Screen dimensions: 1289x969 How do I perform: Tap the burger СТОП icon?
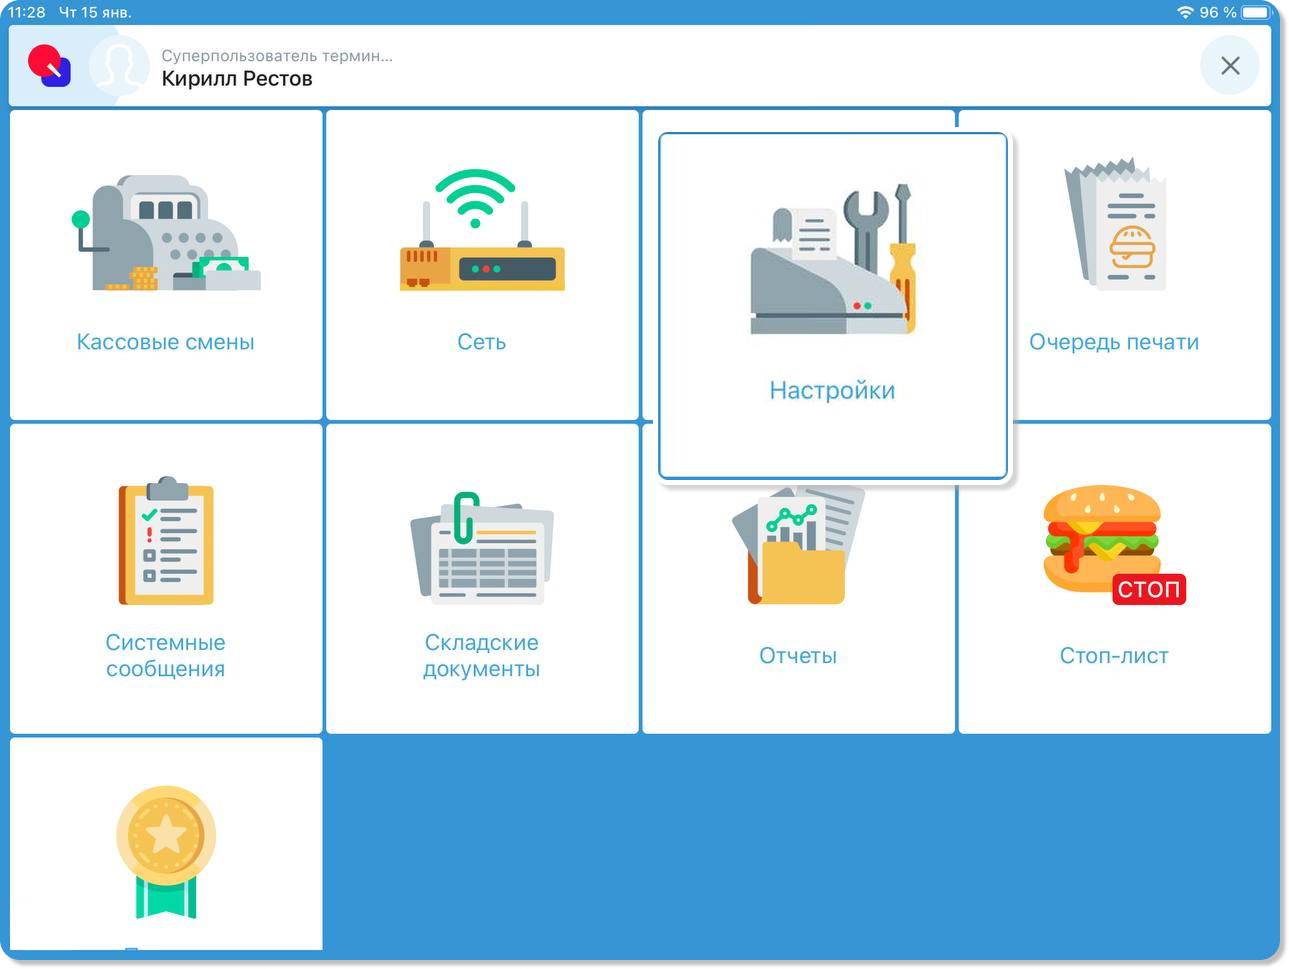point(1114,546)
